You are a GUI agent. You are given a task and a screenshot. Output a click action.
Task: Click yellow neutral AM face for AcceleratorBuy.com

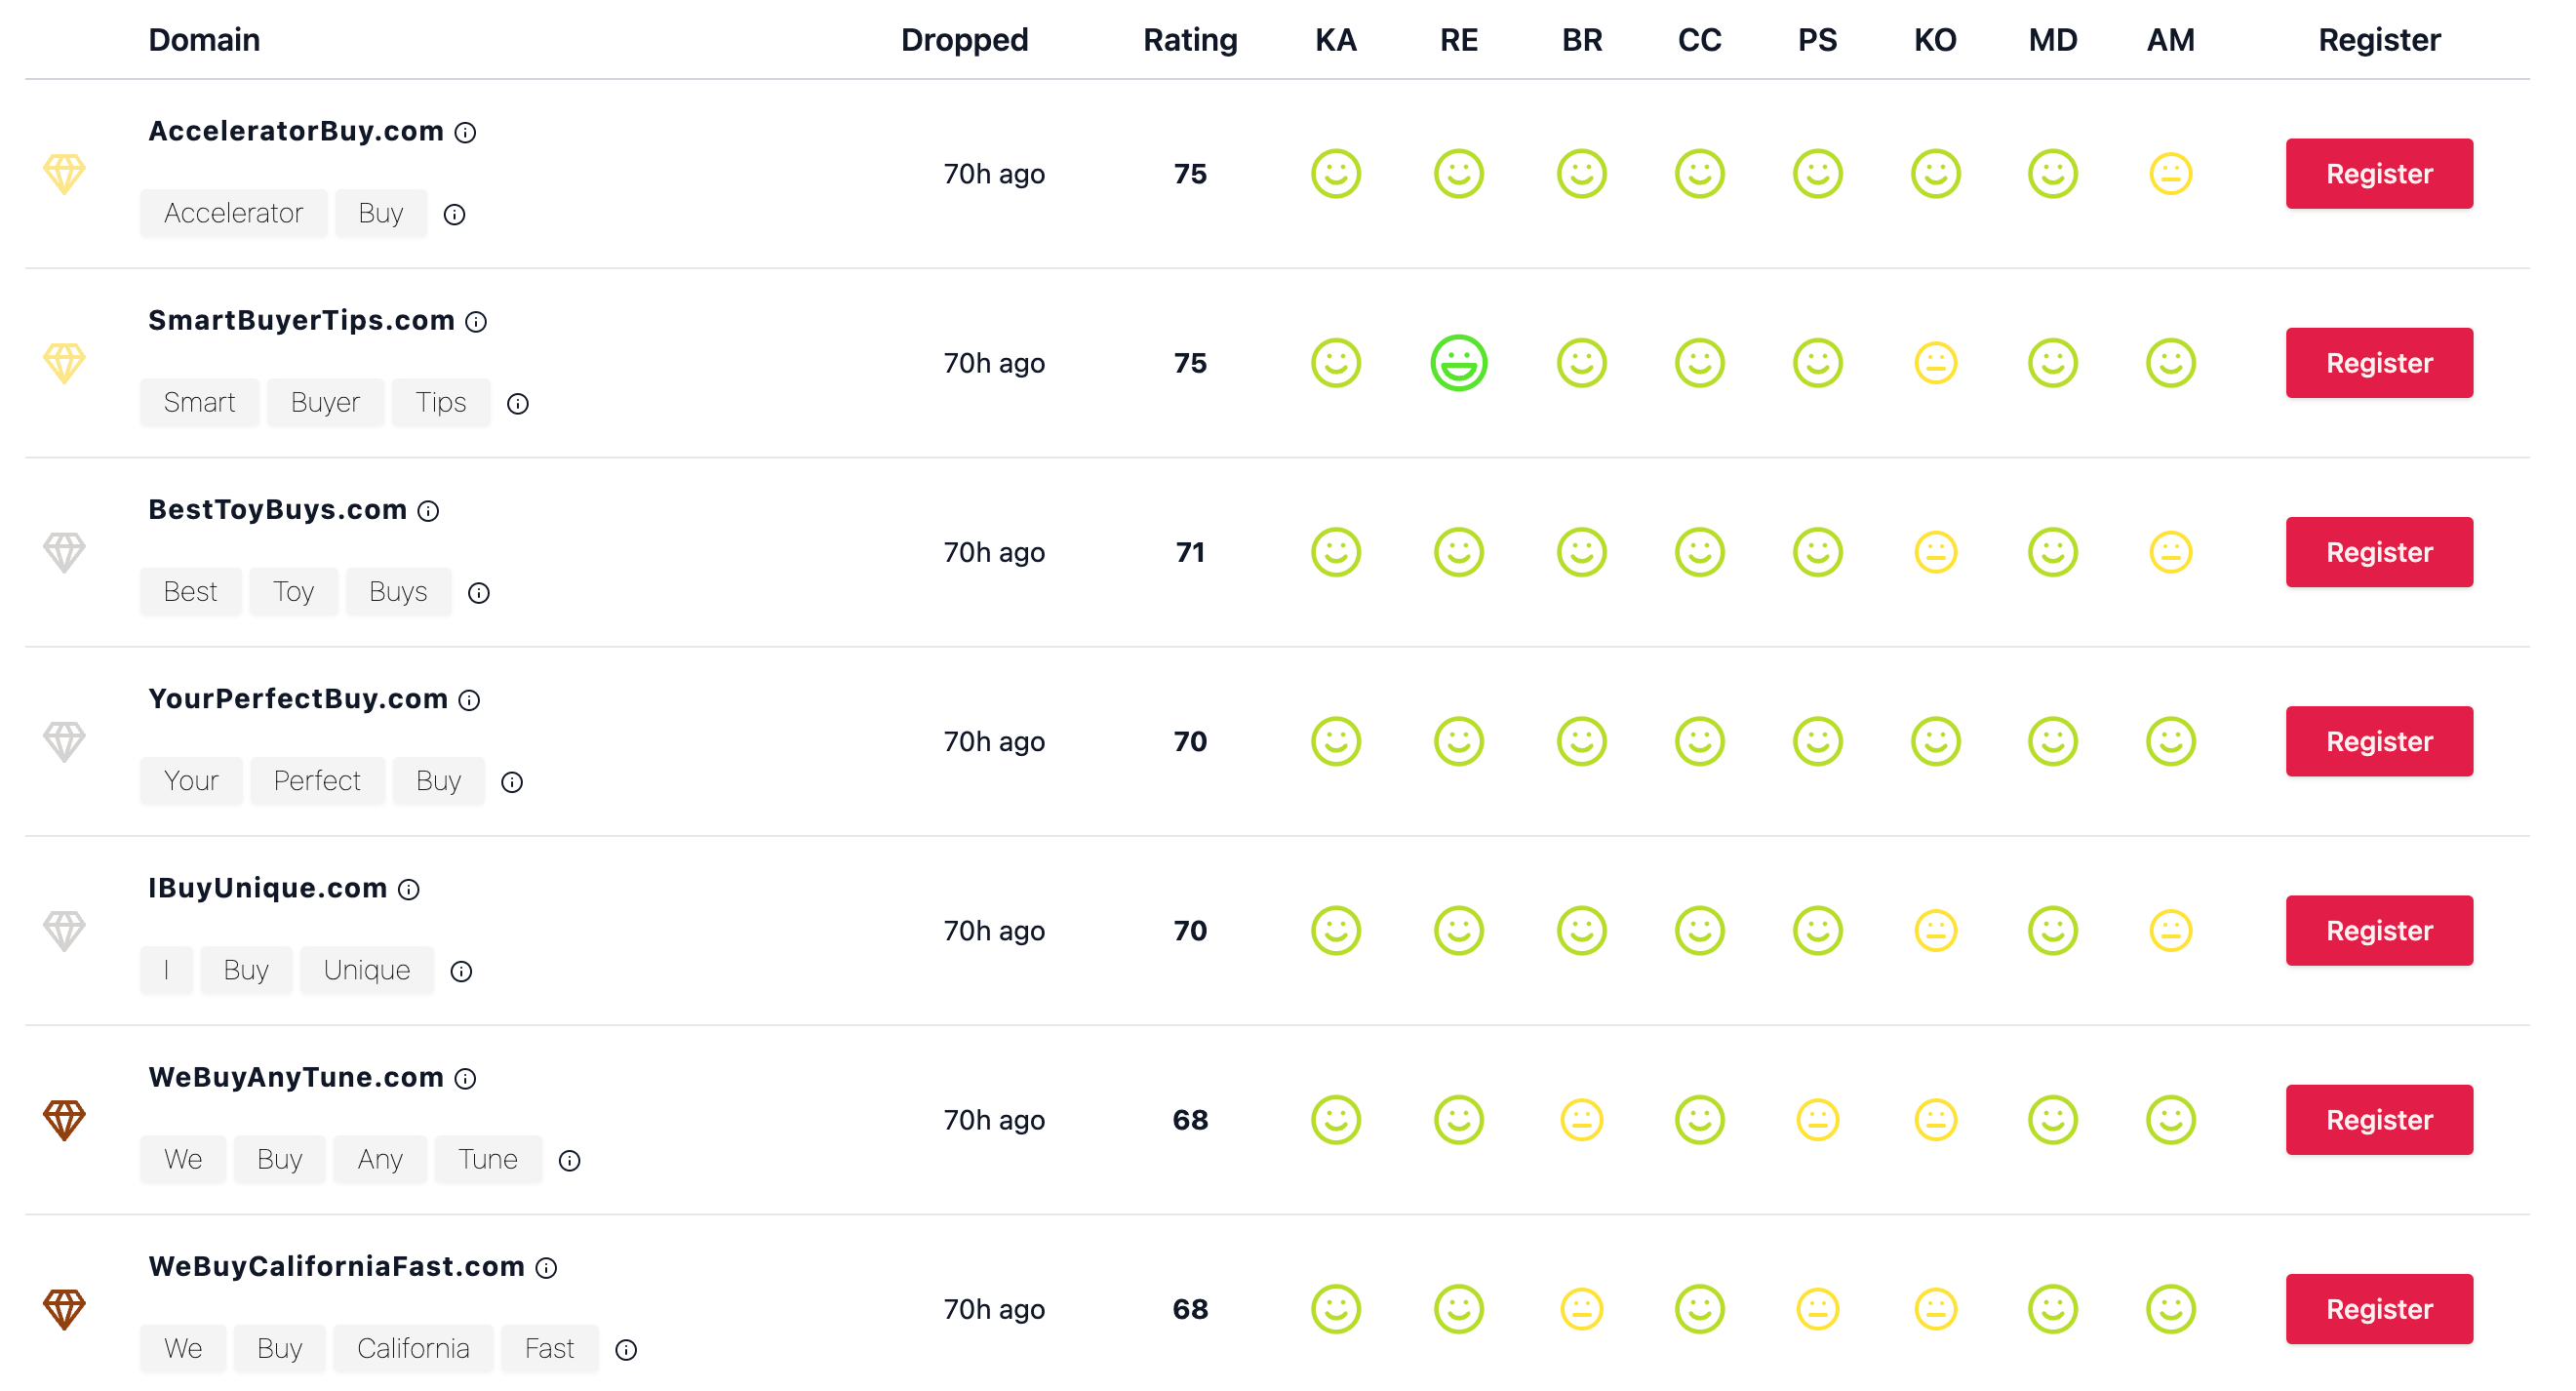(x=2170, y=174)
